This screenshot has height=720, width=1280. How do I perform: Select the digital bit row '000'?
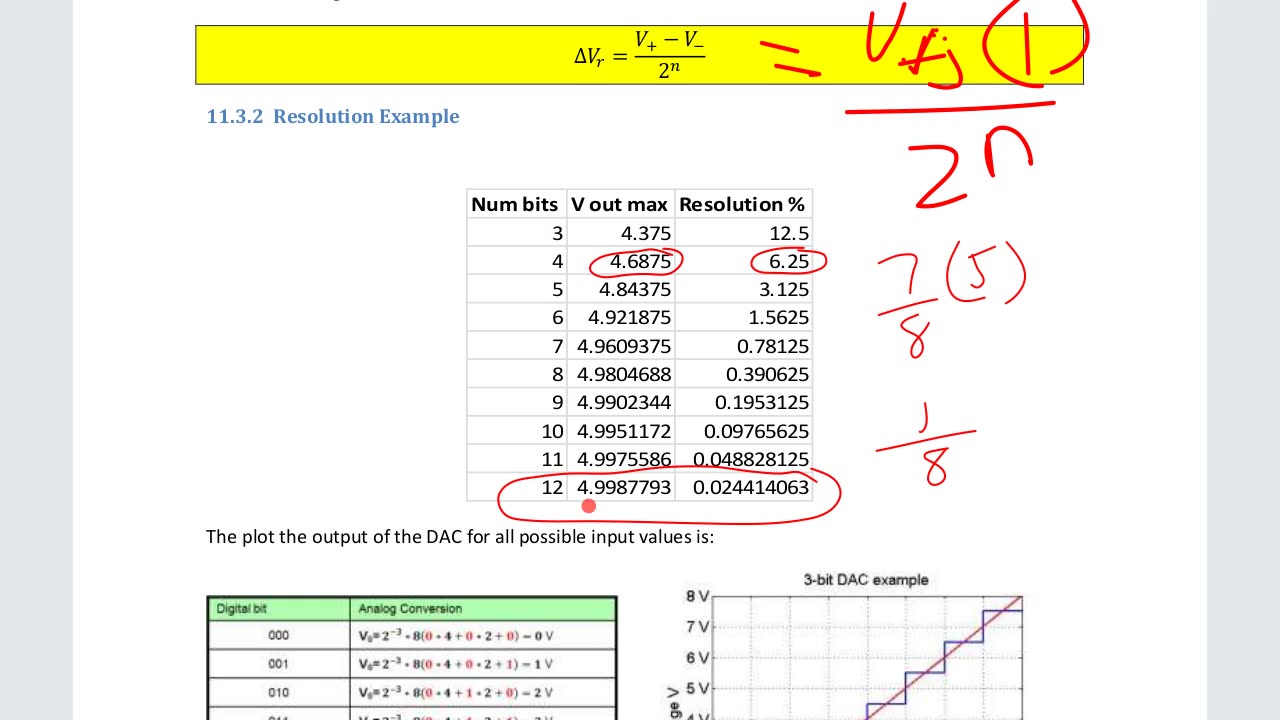tap(279, 635)
